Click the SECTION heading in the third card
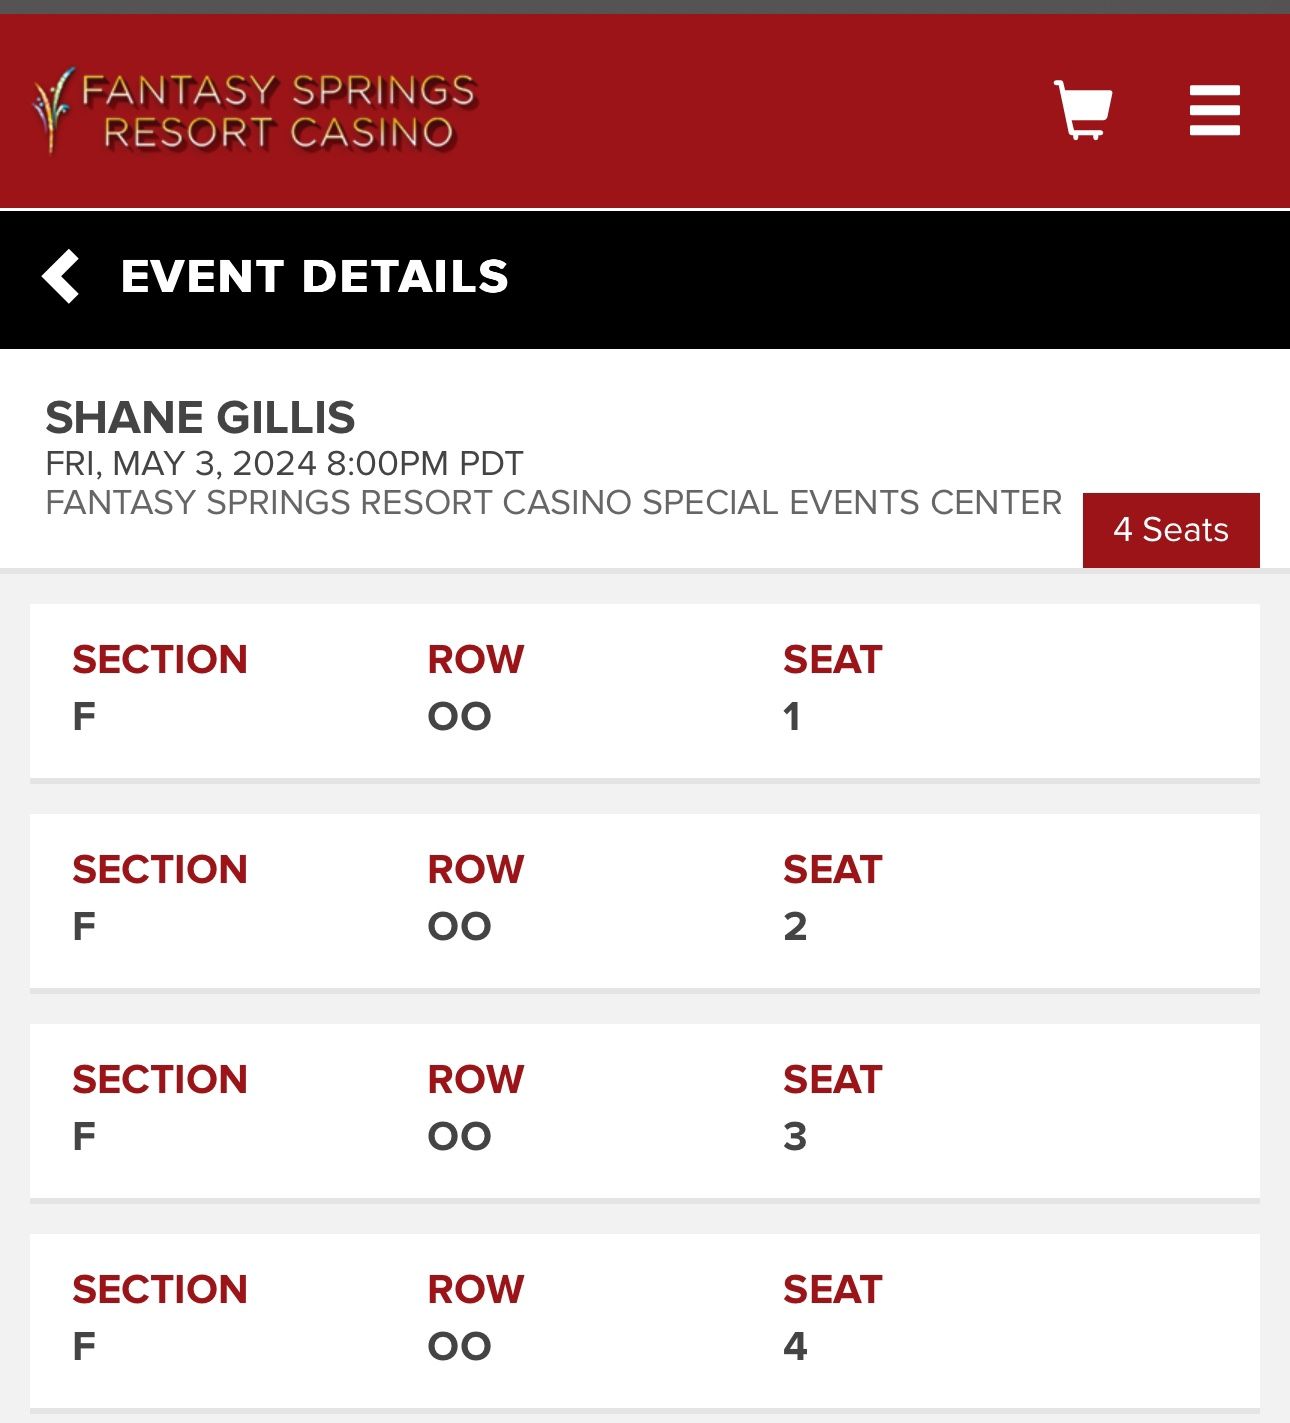The image size is (1290, 1423). tap(159, 1080)
